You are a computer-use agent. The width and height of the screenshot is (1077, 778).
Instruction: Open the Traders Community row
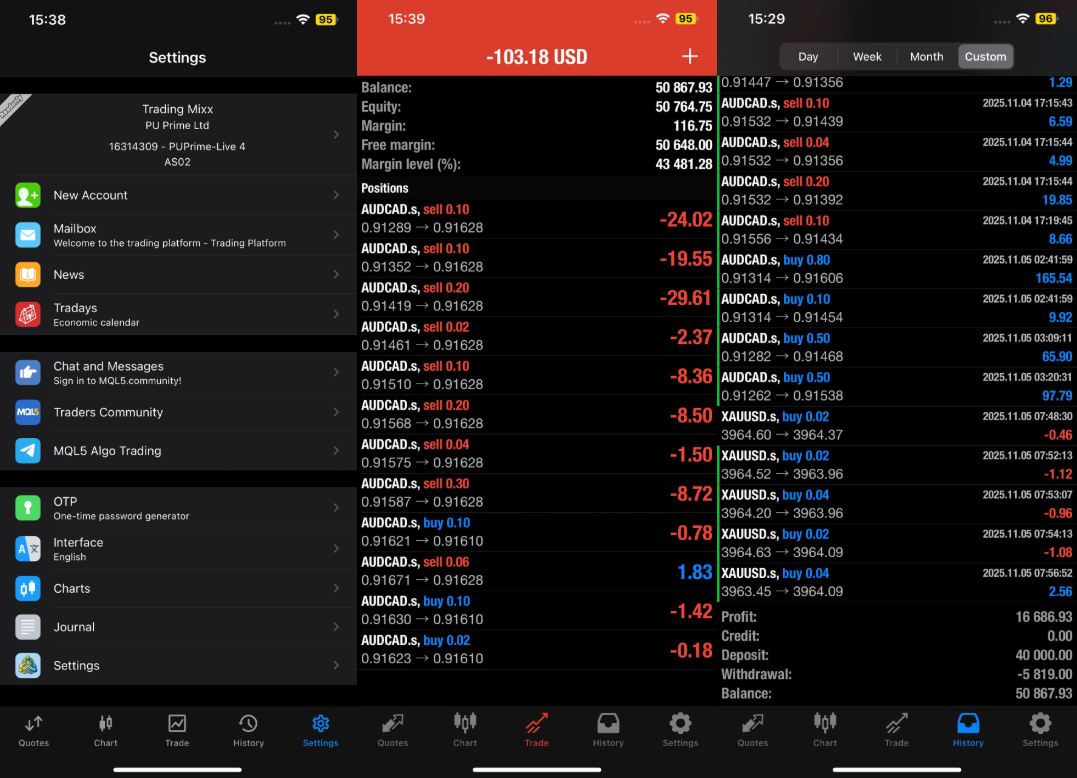(x=178, y=412)
